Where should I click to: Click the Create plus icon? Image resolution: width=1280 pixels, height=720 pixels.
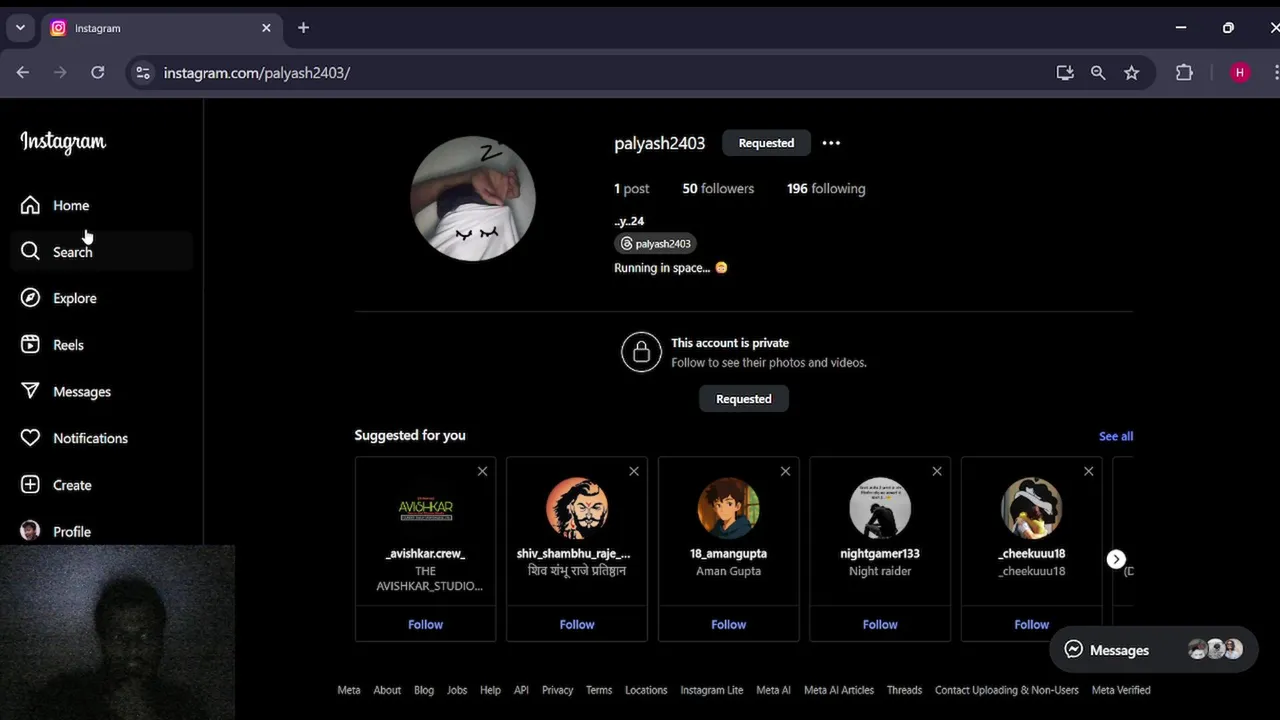(30, 485)
